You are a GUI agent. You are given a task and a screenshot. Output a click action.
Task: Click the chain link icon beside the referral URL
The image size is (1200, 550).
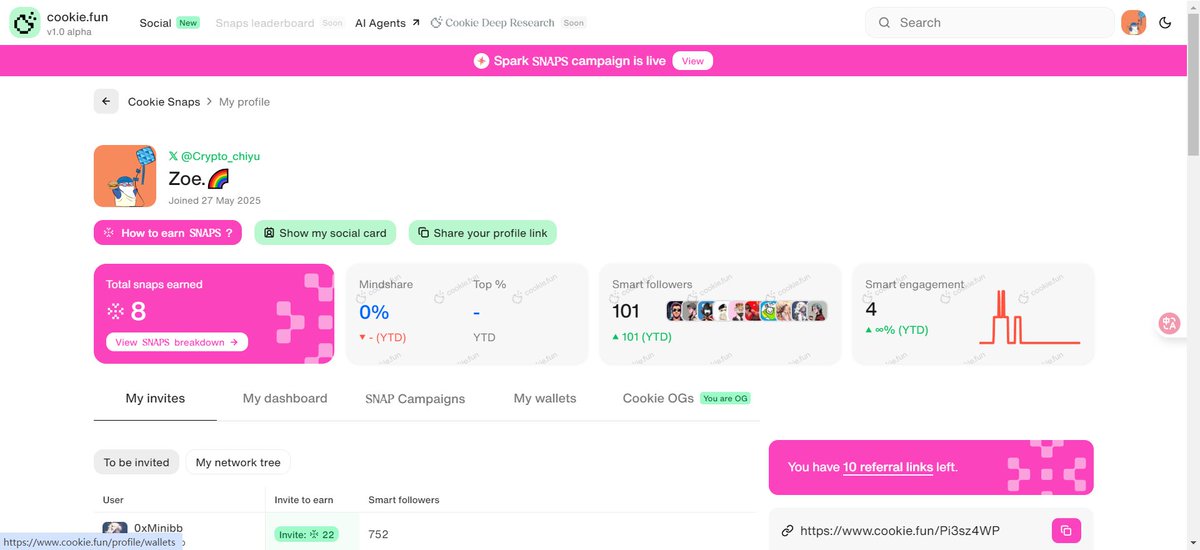[x=787, y=530]
